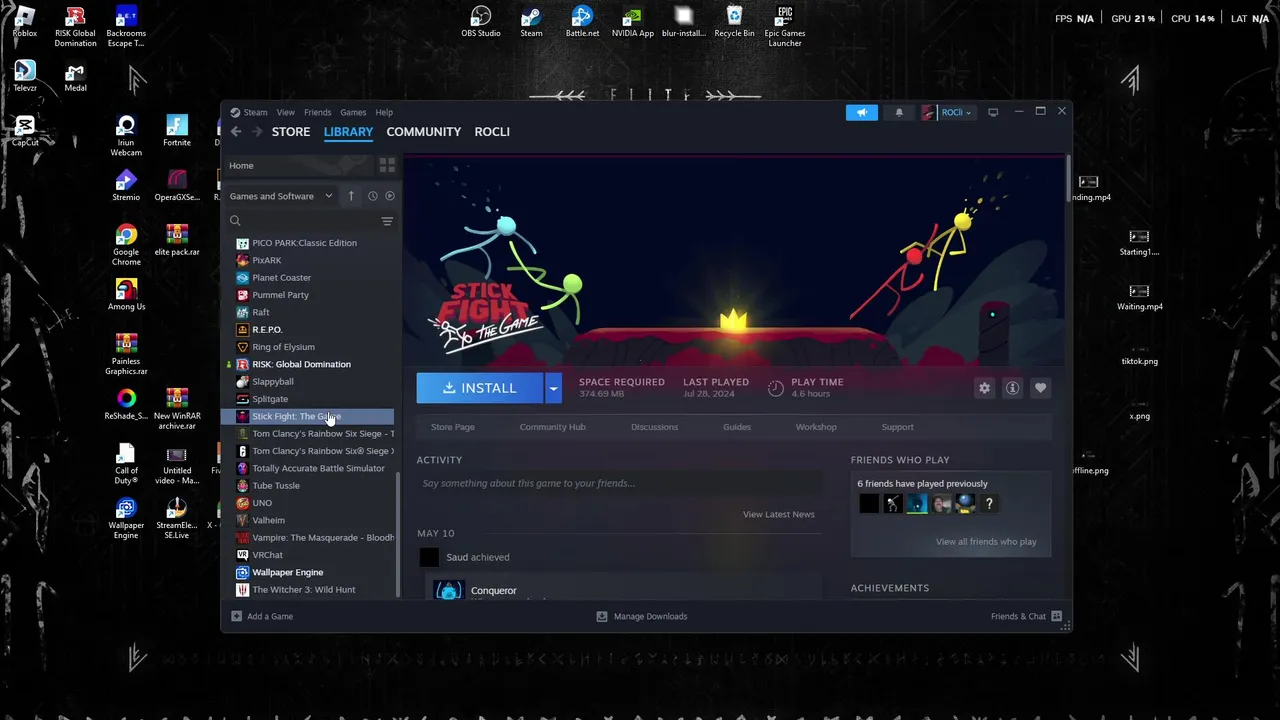The height and width of the screenshot is (720, 1280).
Task: Open Manage Downloads
Action: (642, 617)
